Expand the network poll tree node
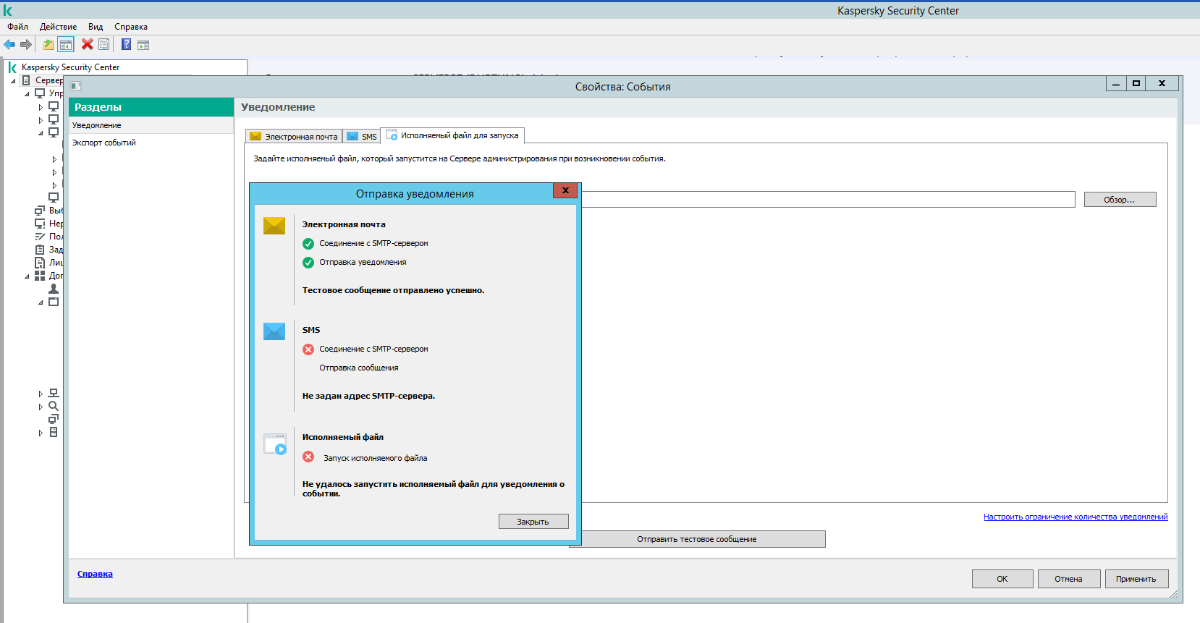This screenshot has width=1200, height=623. (41, 393)
